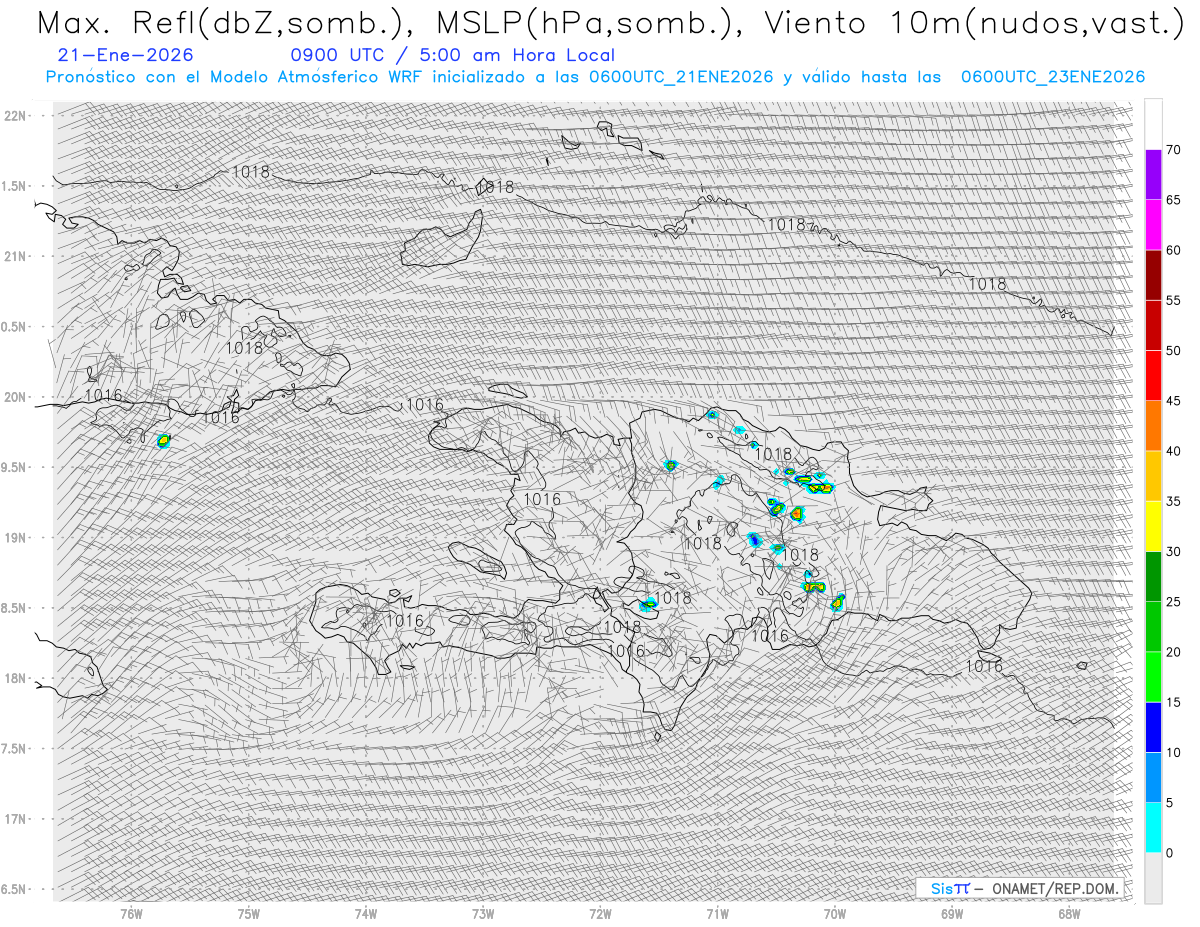Click the colorbar value label '65'
Screen dimensions: 1200x927
tap(1173, 200)
